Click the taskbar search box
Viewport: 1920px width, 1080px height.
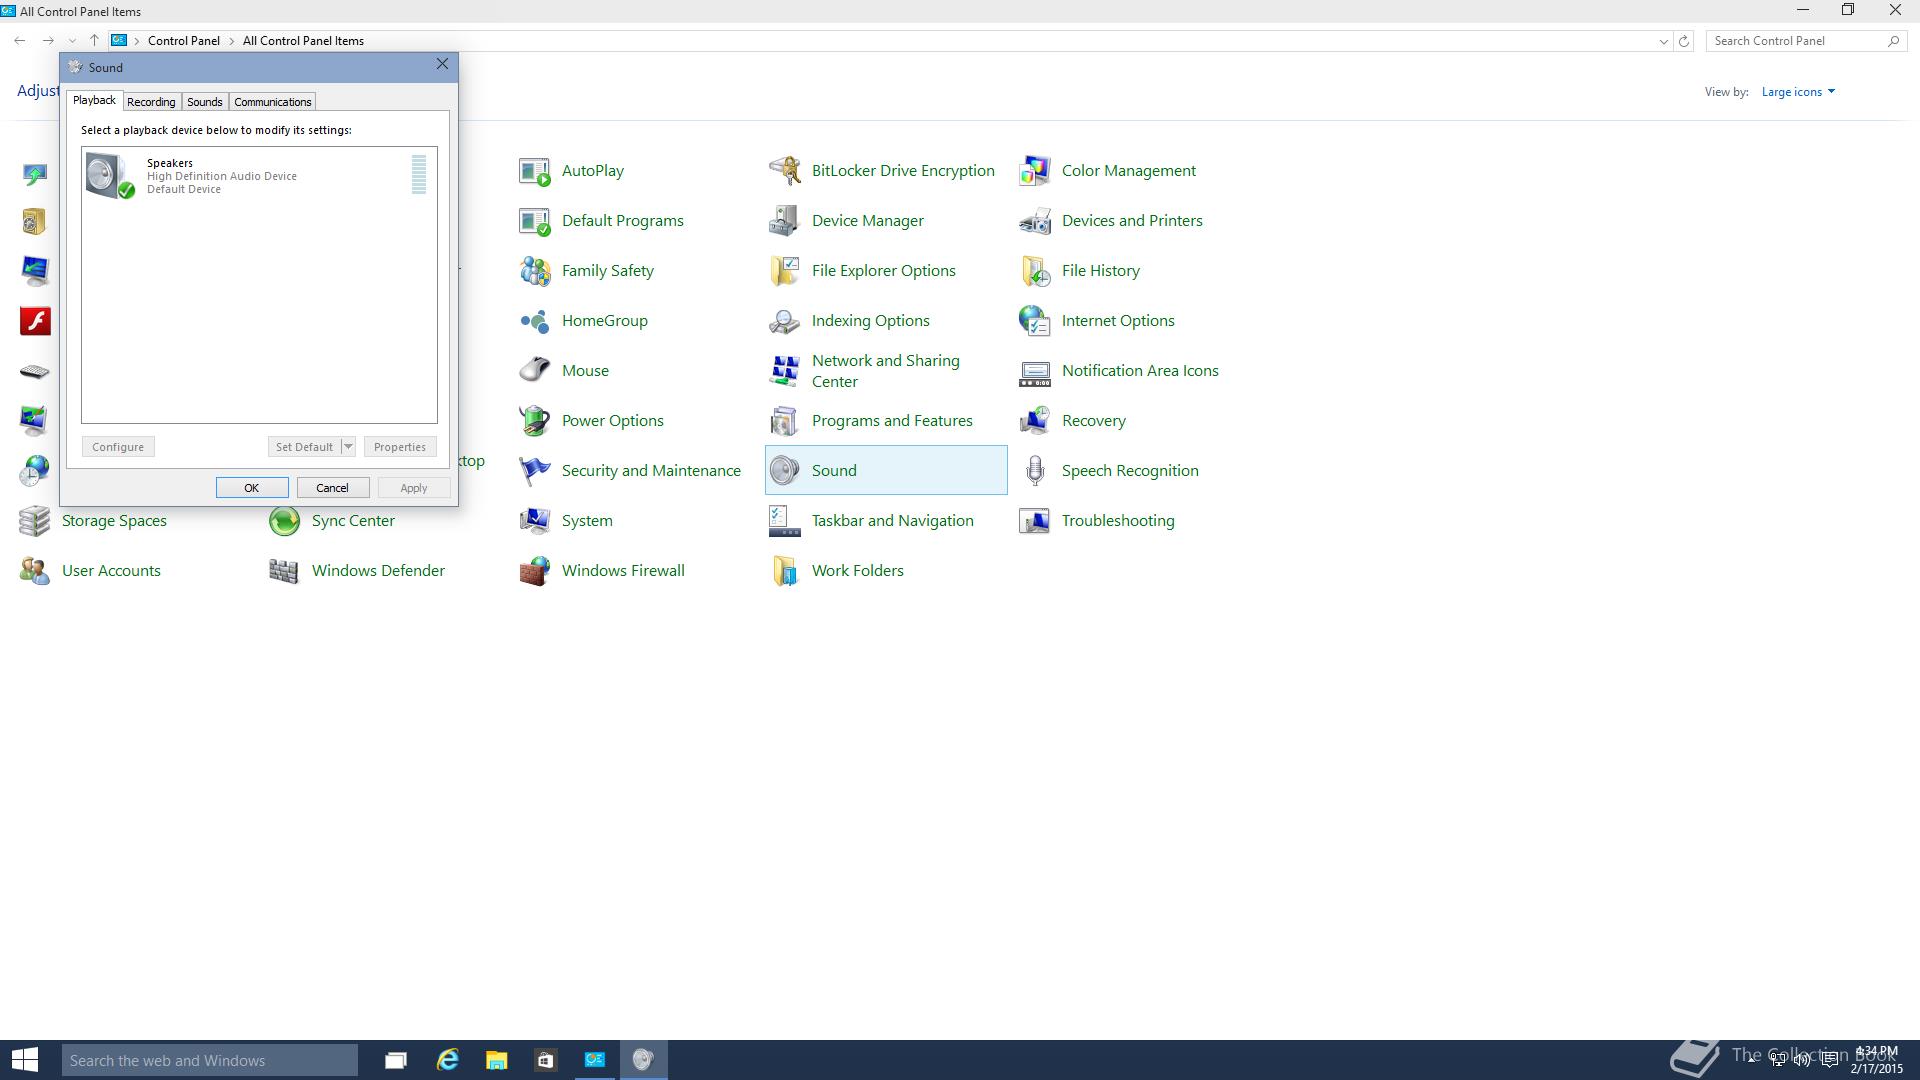[x=210, y=1060]
